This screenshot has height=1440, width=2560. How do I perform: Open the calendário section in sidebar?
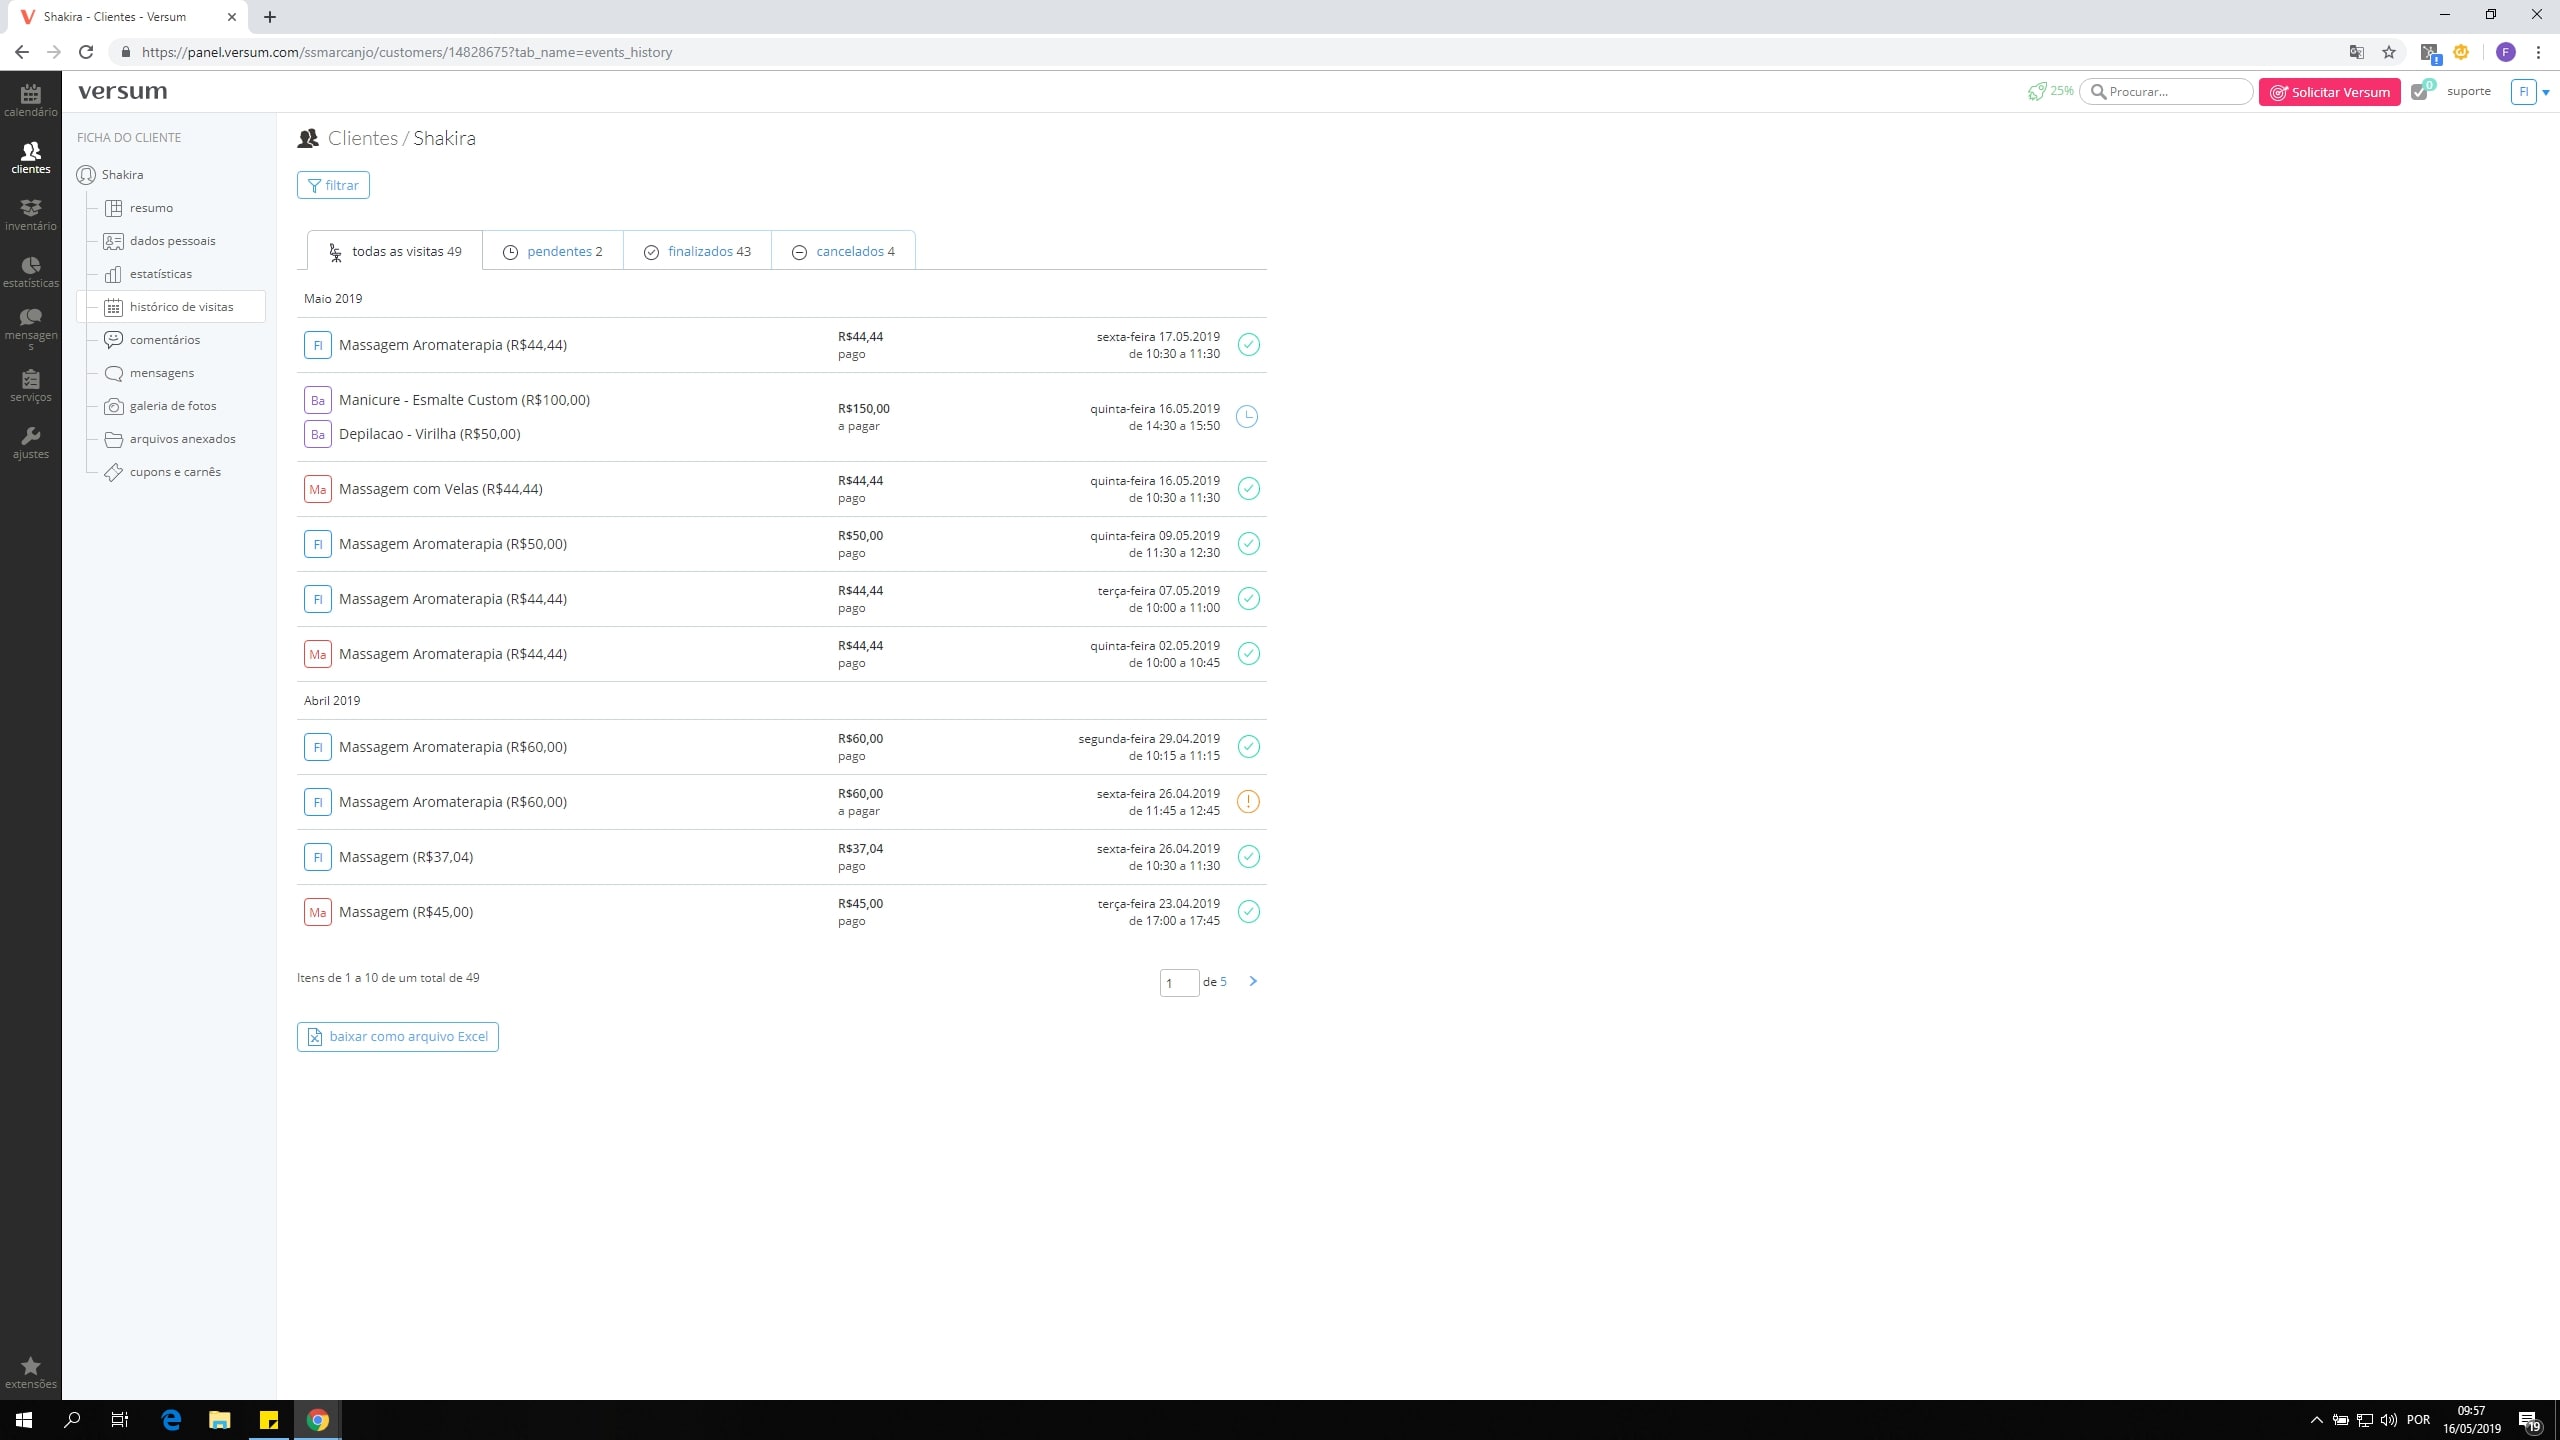(x=30, y=99)
